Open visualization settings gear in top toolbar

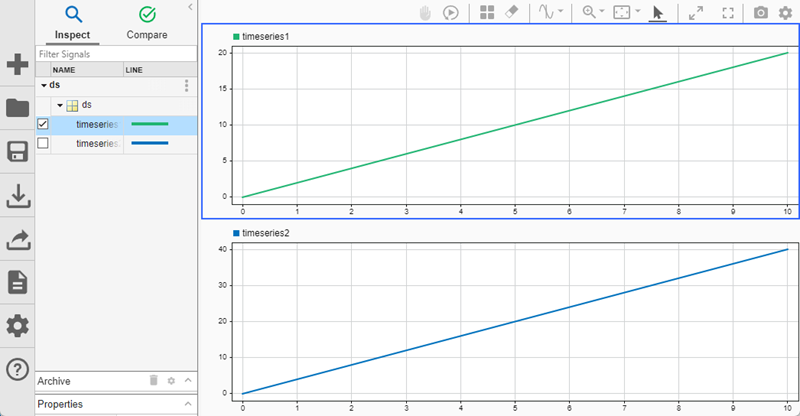coord(786,13)
